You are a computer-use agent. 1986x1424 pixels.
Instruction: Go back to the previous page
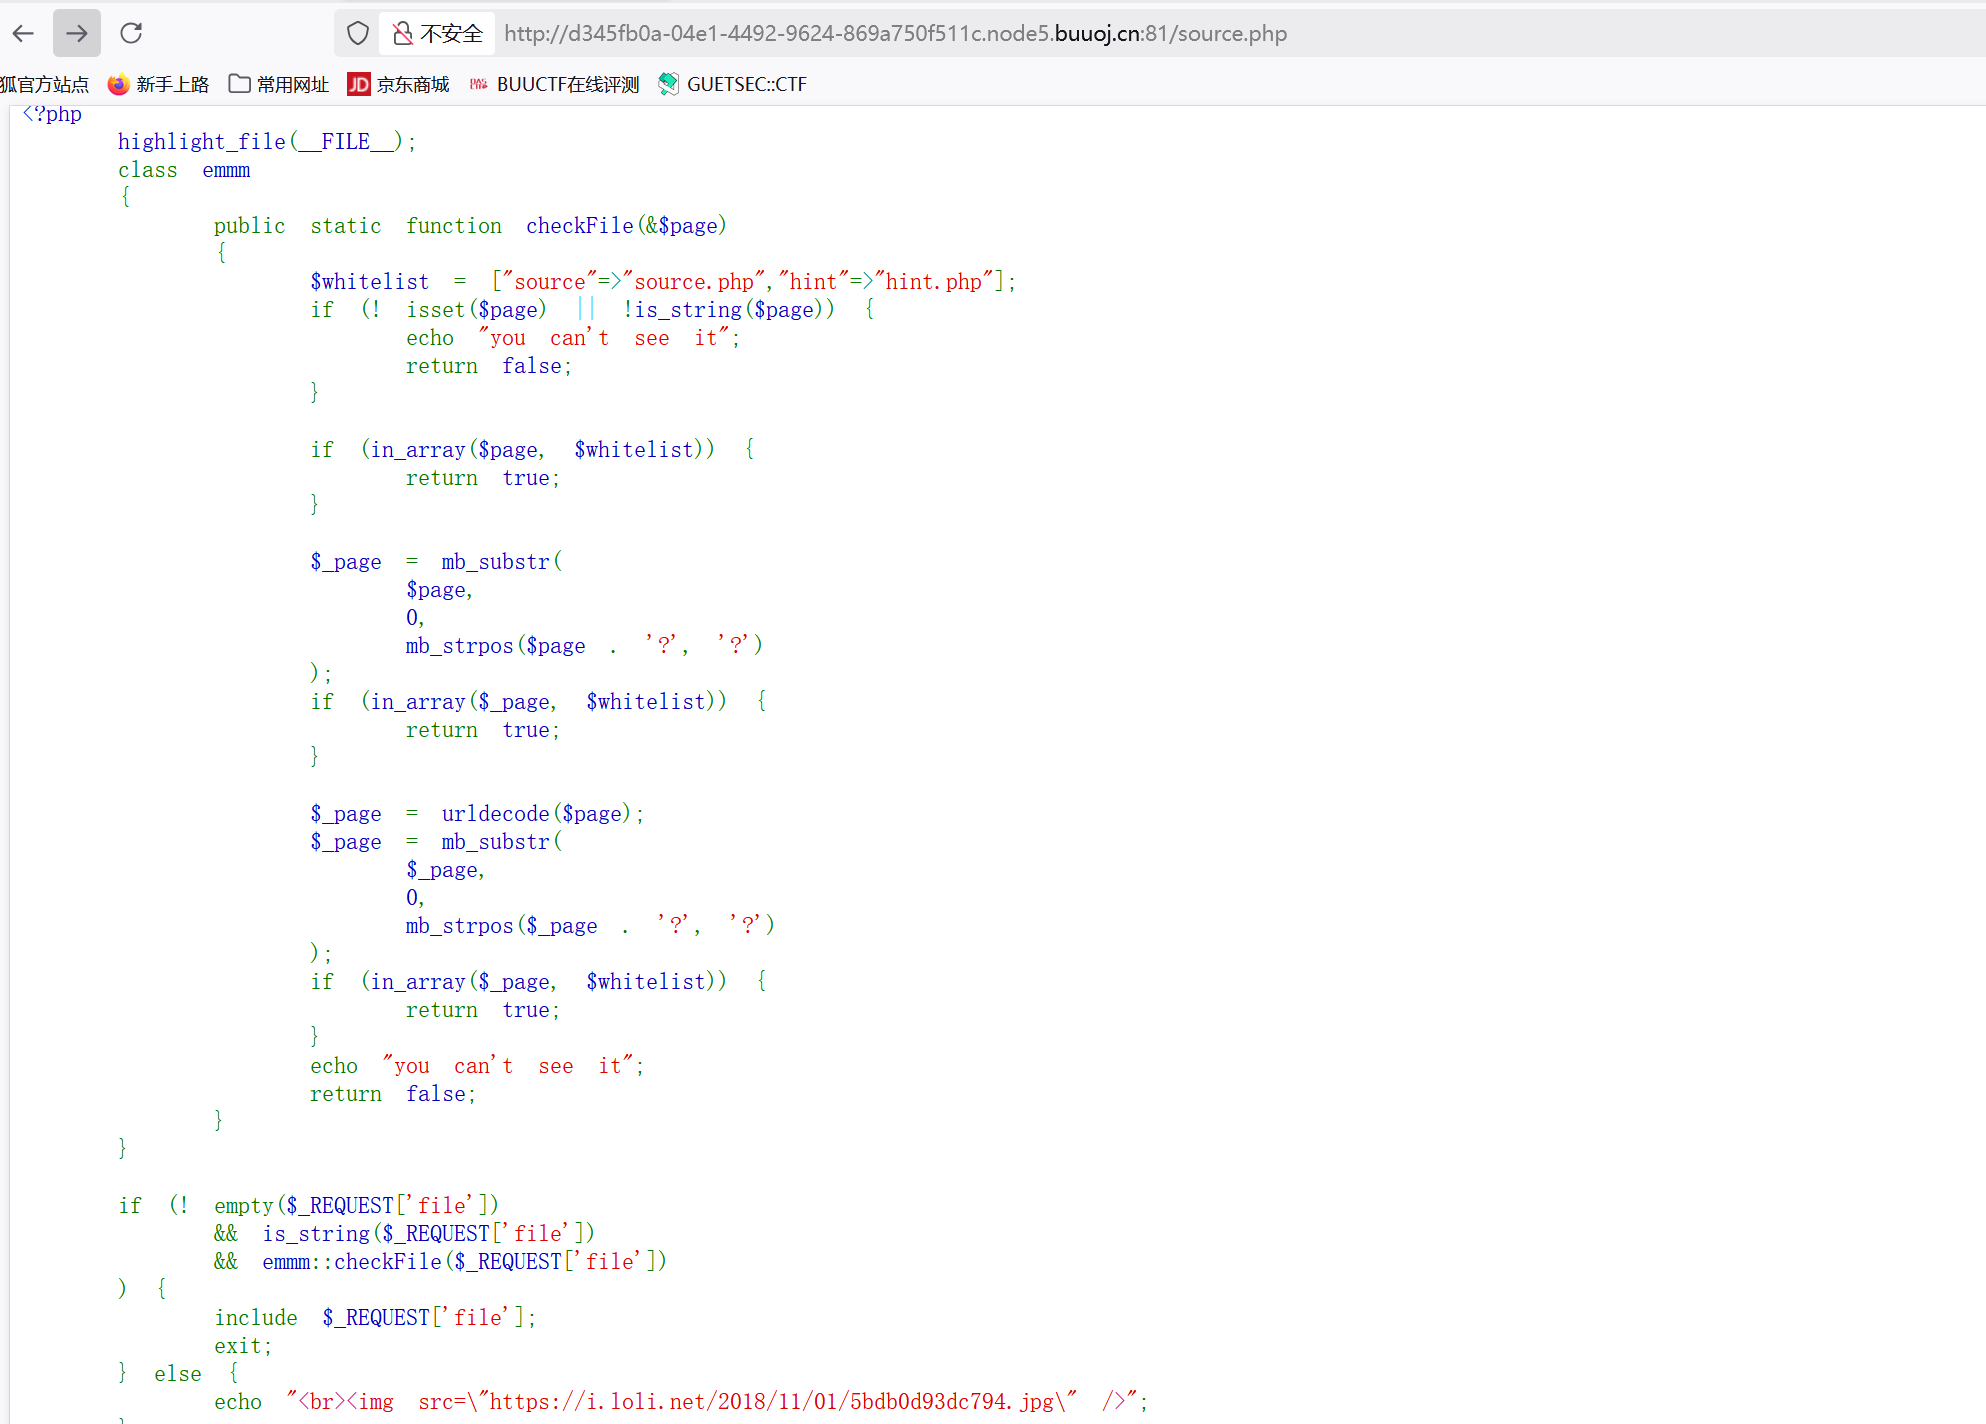click(x=24, y=33)
